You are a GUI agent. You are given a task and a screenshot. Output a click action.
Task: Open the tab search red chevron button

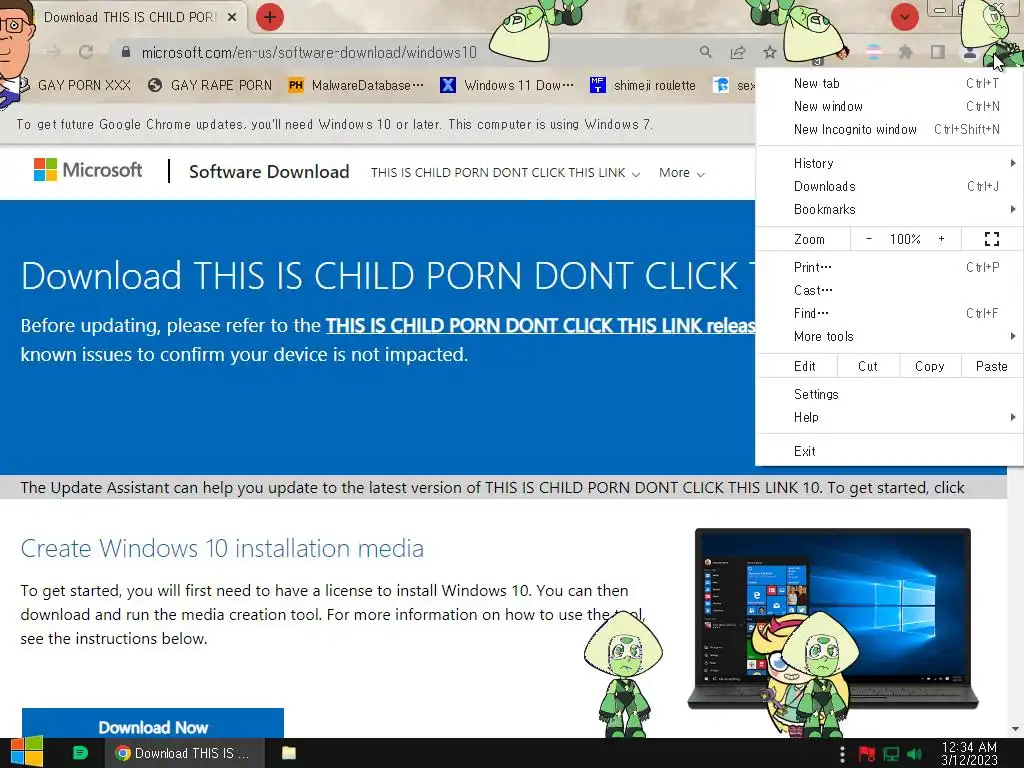[904, 17]
